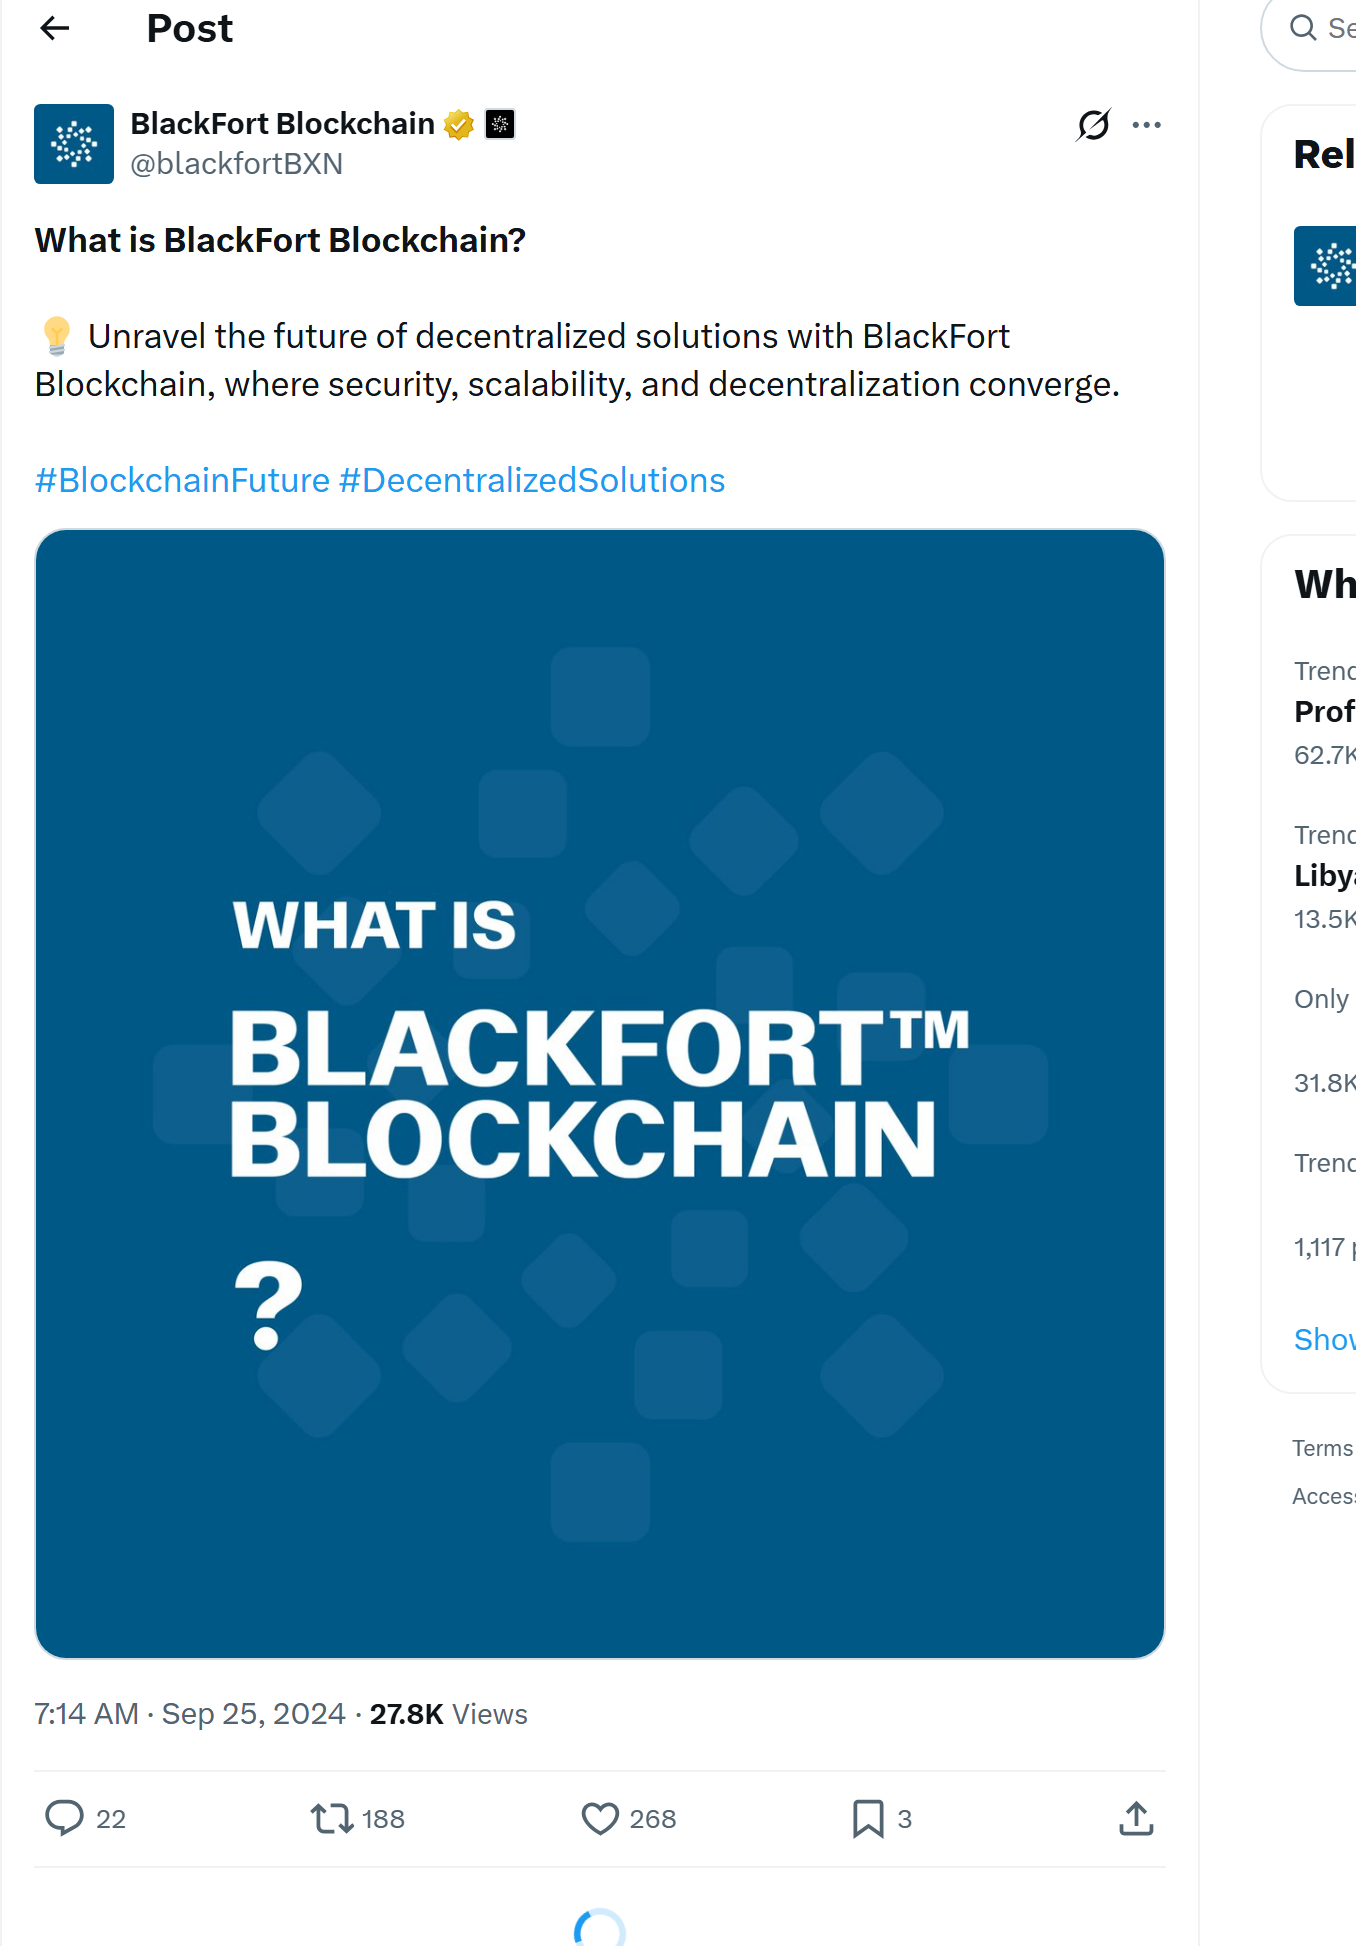Open the #DecentralizedSolutions hashtag
Image resolution: width=1356 pixels, height=1946 pixels.
[530, 480]
